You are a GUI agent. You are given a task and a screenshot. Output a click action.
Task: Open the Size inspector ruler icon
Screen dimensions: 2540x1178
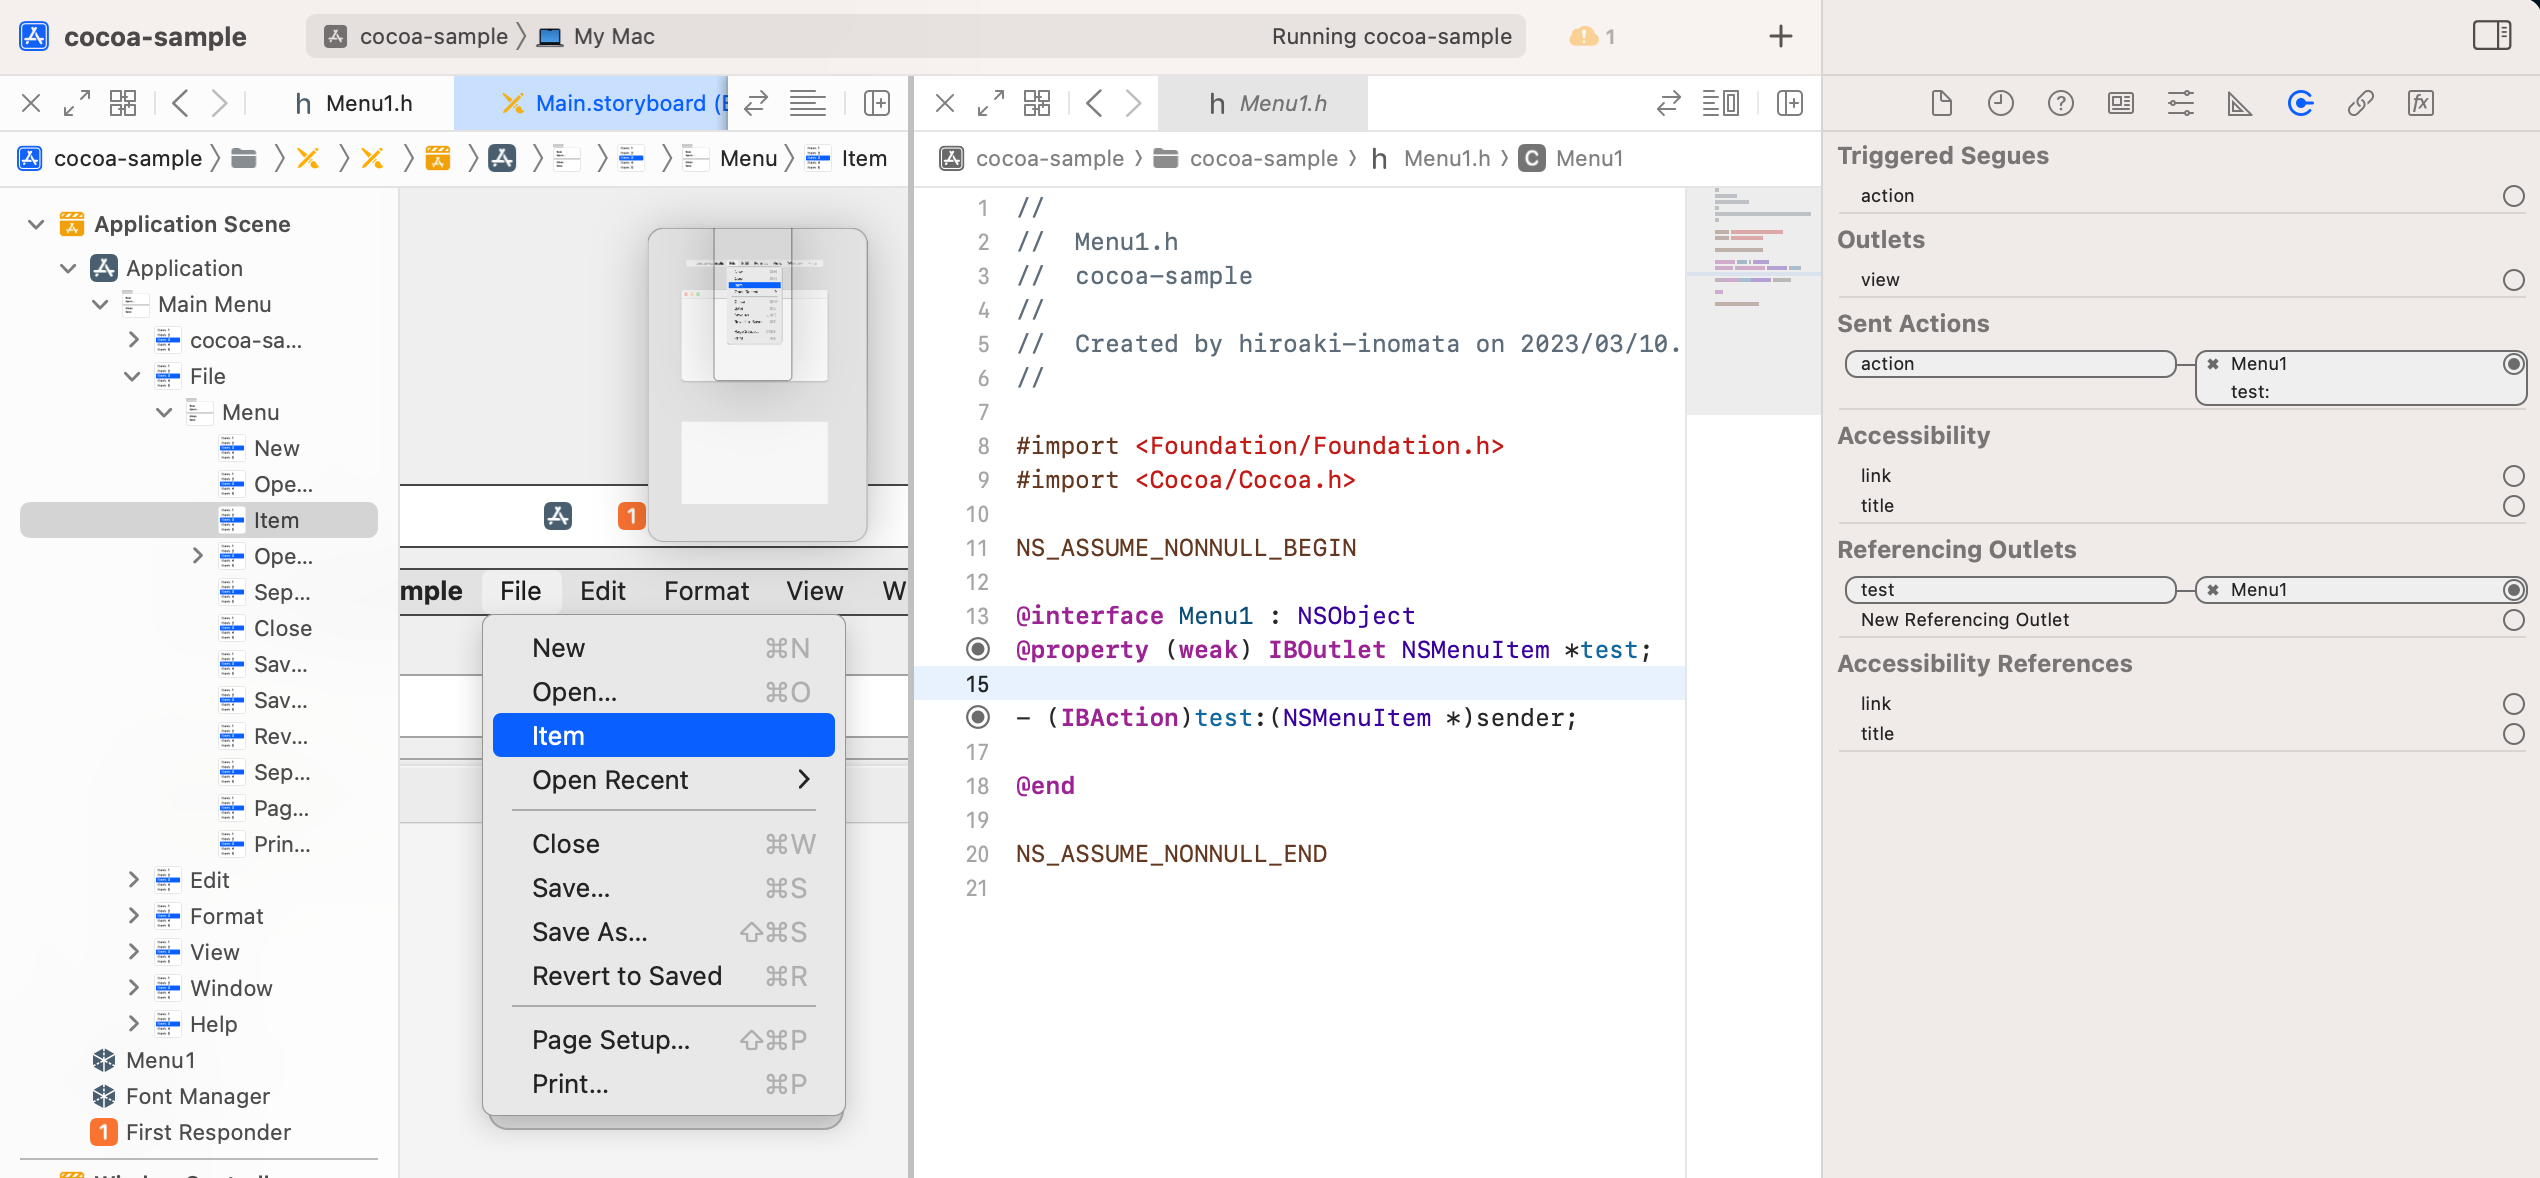tap(2240, 103)
